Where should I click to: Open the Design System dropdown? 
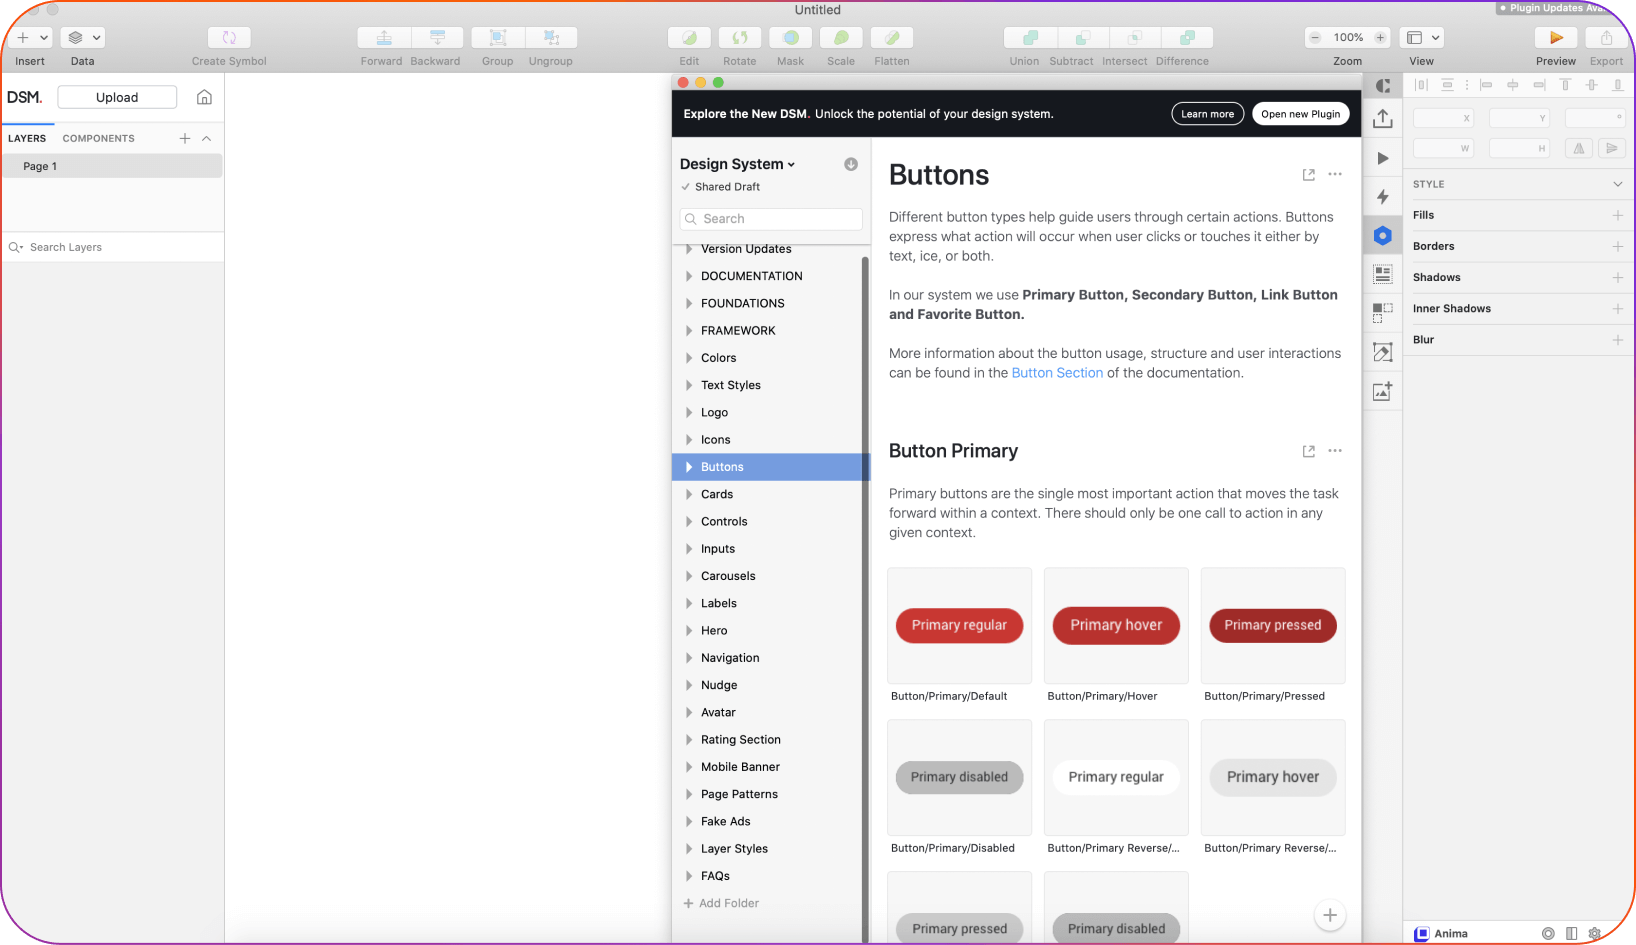[737, 164]
